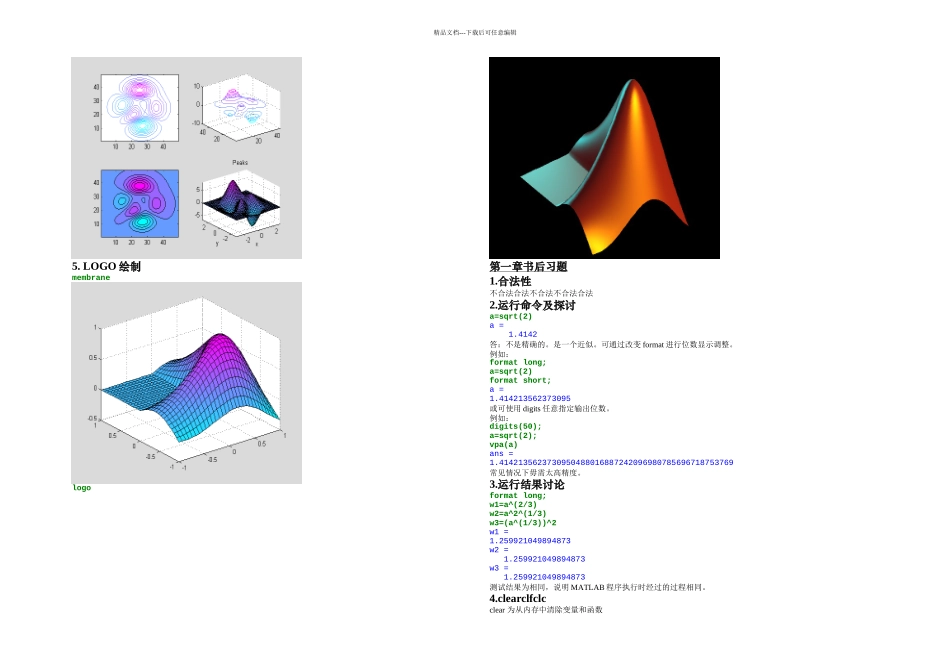Click the 'w1 =' output label
The width and height of the screenshot is (950, 672).
499,532
